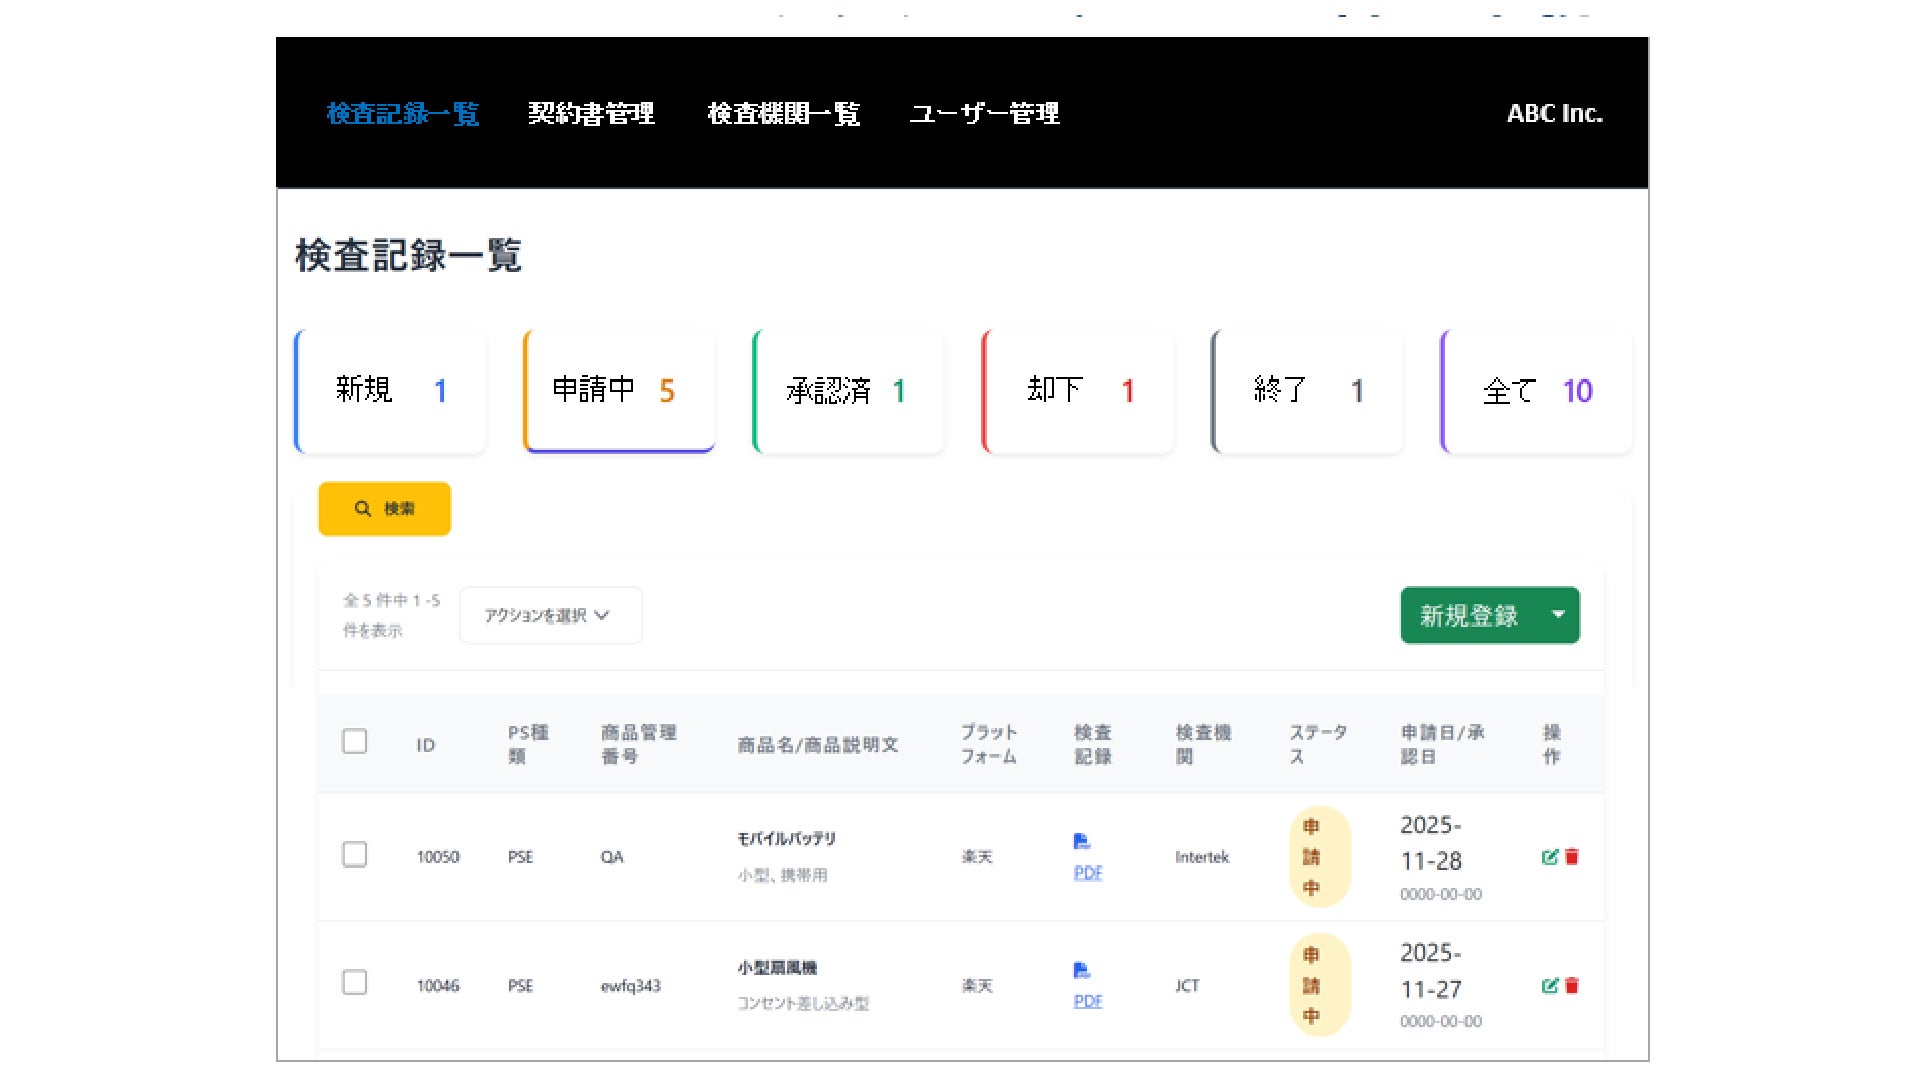1920x1080 pixels.
Task: Select the 却下 status filter card
Action: (1077, 391)
